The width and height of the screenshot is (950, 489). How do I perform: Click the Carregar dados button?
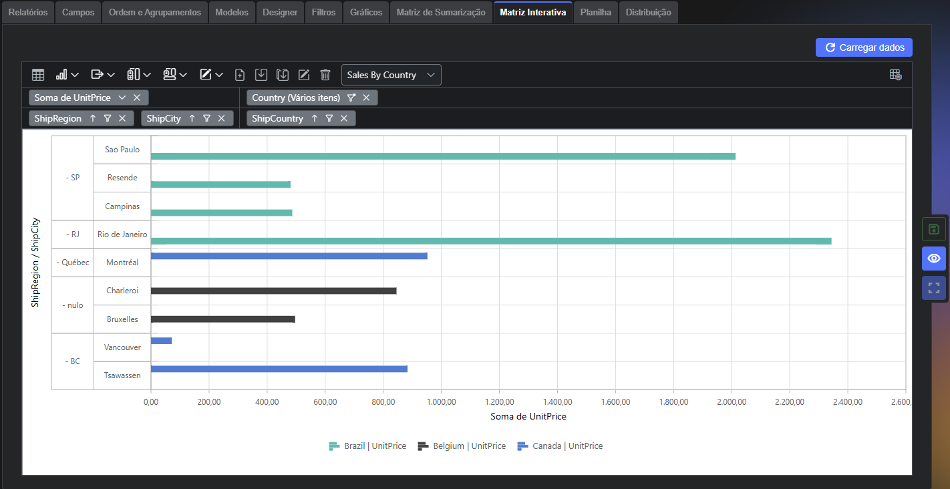(x=864, y=47)
